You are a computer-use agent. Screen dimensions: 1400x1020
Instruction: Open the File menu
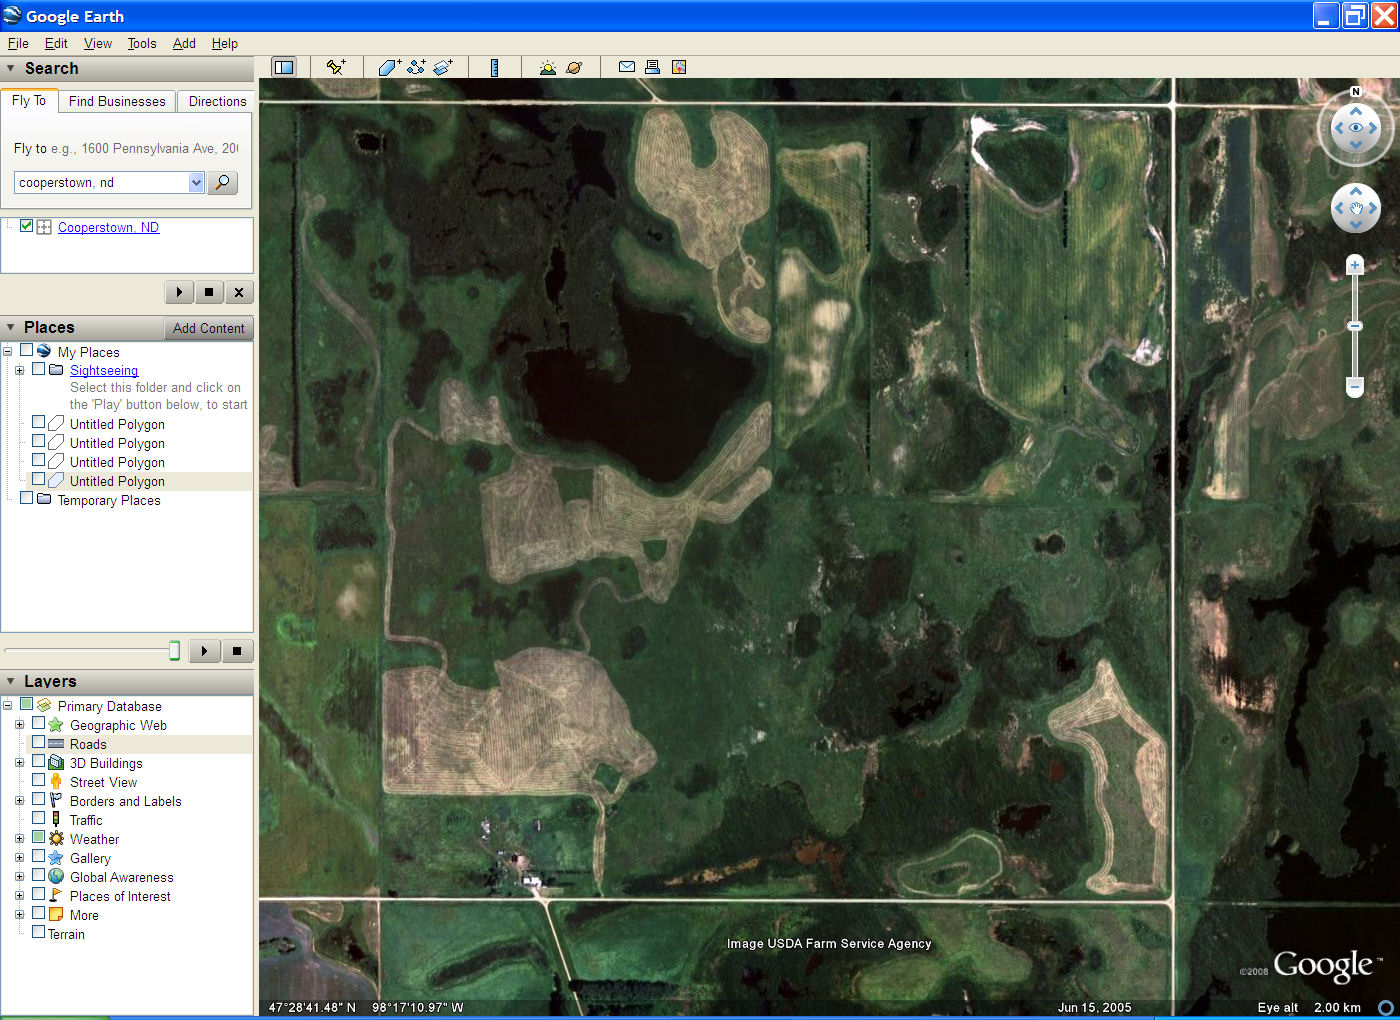[x=18, y=44]
